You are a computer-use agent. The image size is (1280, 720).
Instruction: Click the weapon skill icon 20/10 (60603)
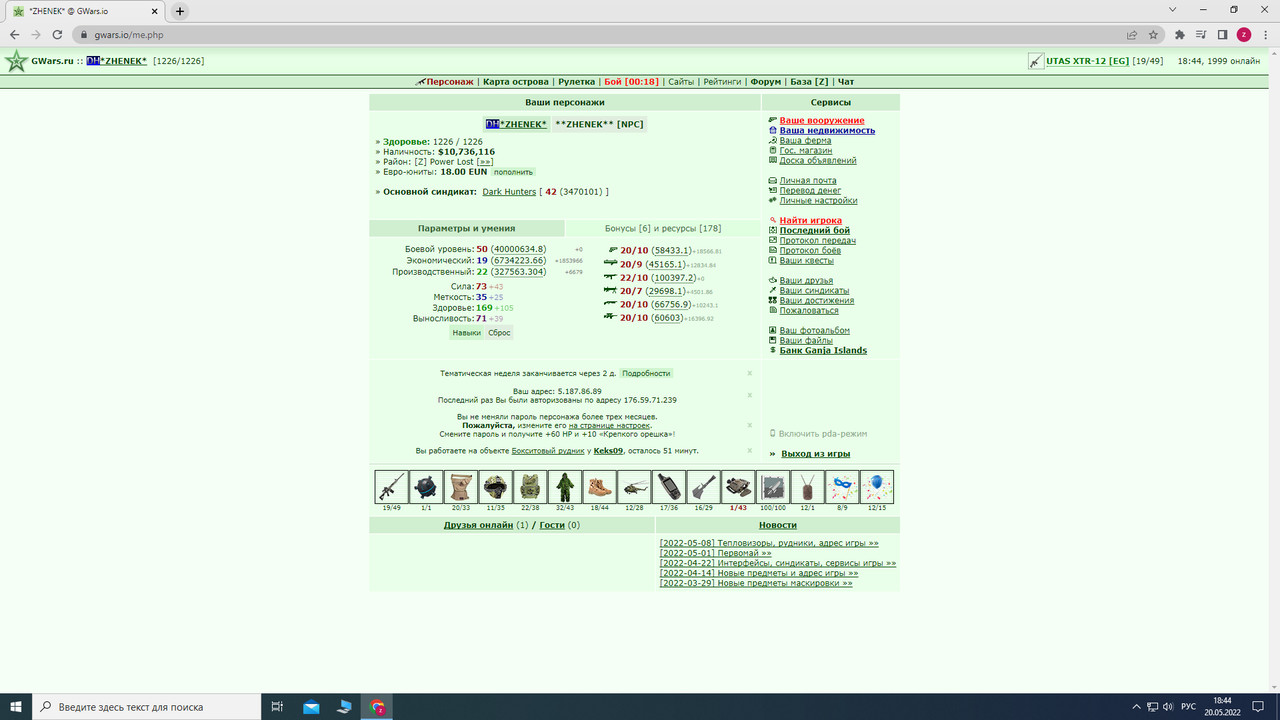611,317
